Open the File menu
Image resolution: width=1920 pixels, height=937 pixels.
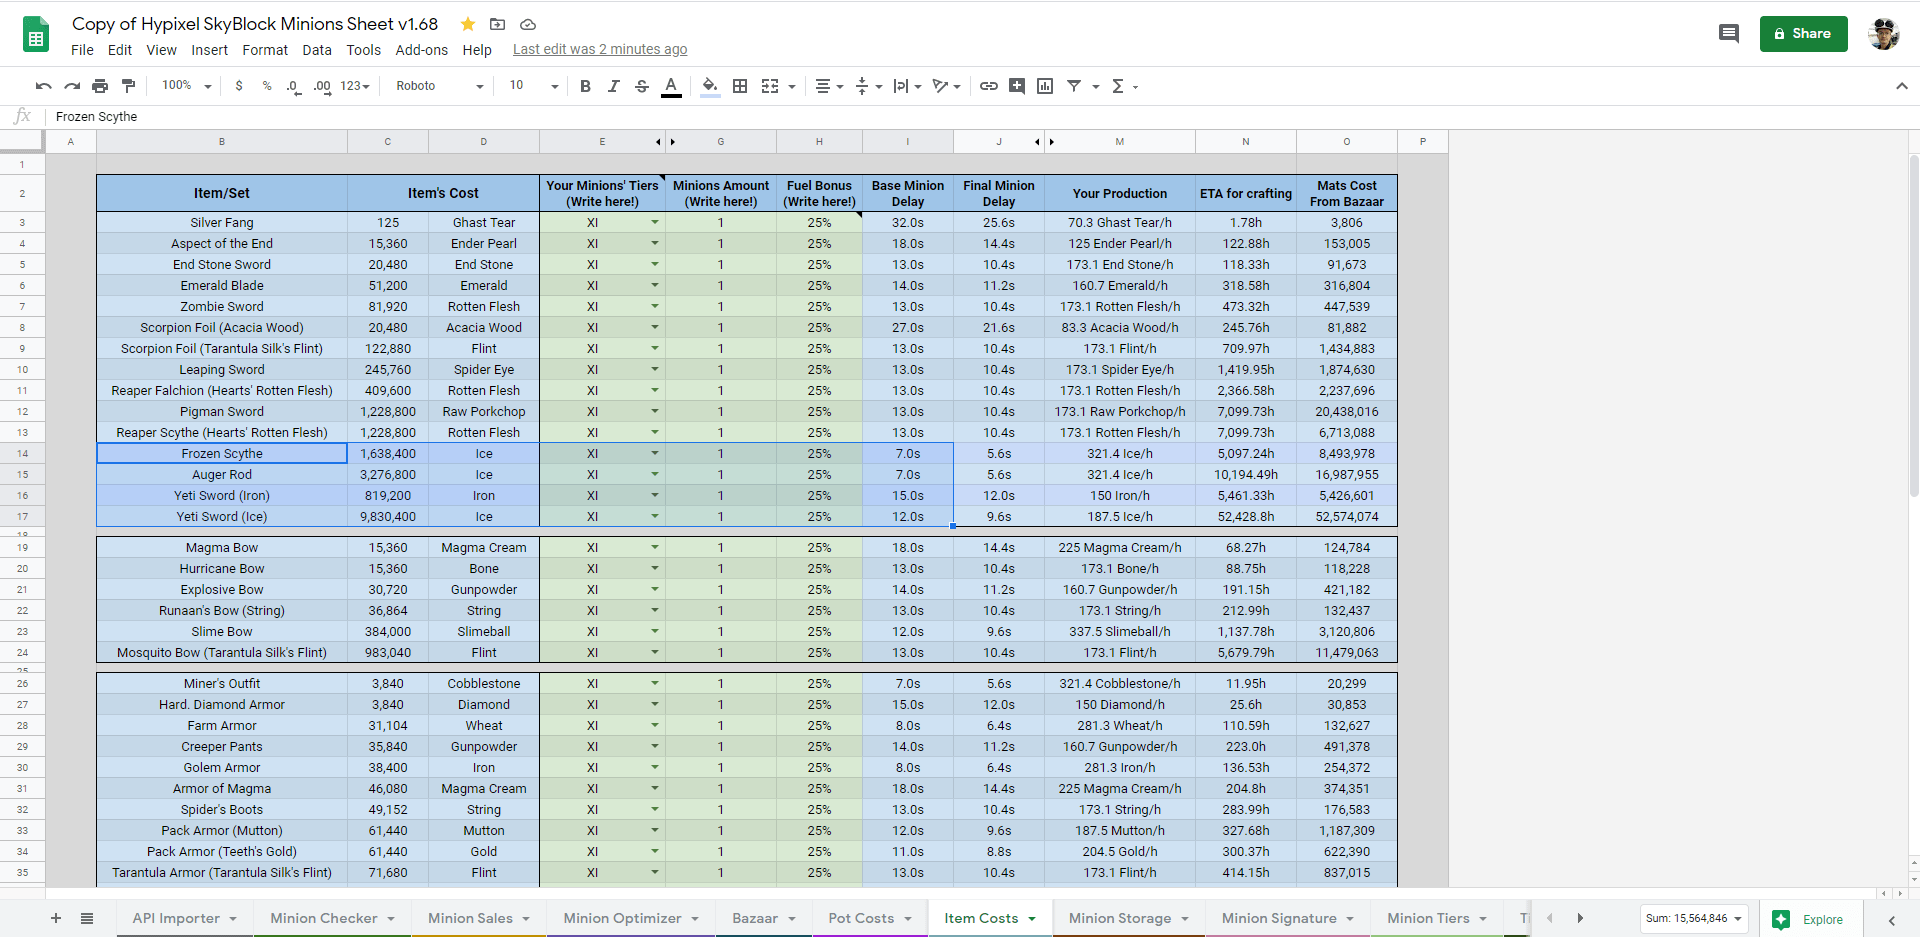coord(83,50)
